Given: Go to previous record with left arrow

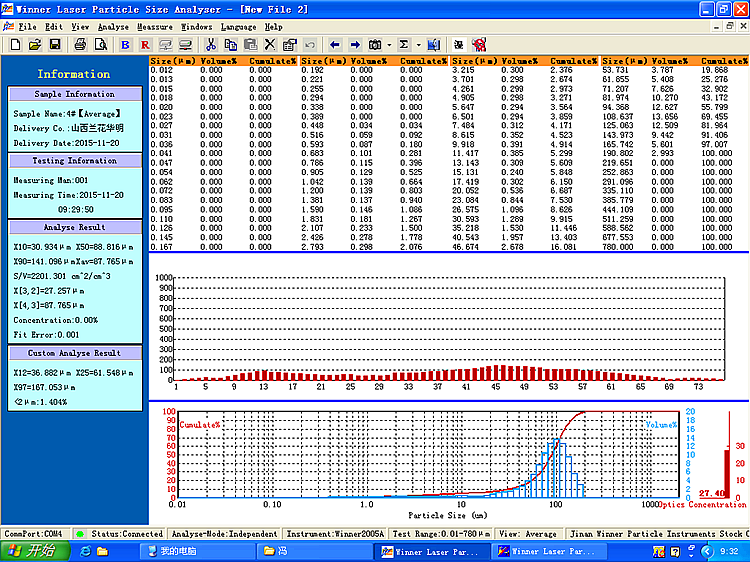Looking at the screenshot, I should [x=335, y=45].
